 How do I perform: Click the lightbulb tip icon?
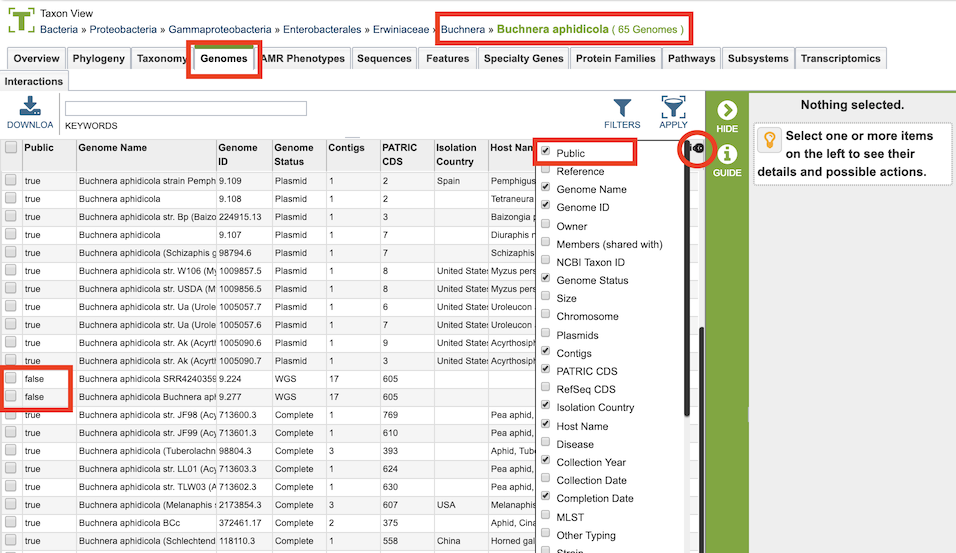[769, 140]
